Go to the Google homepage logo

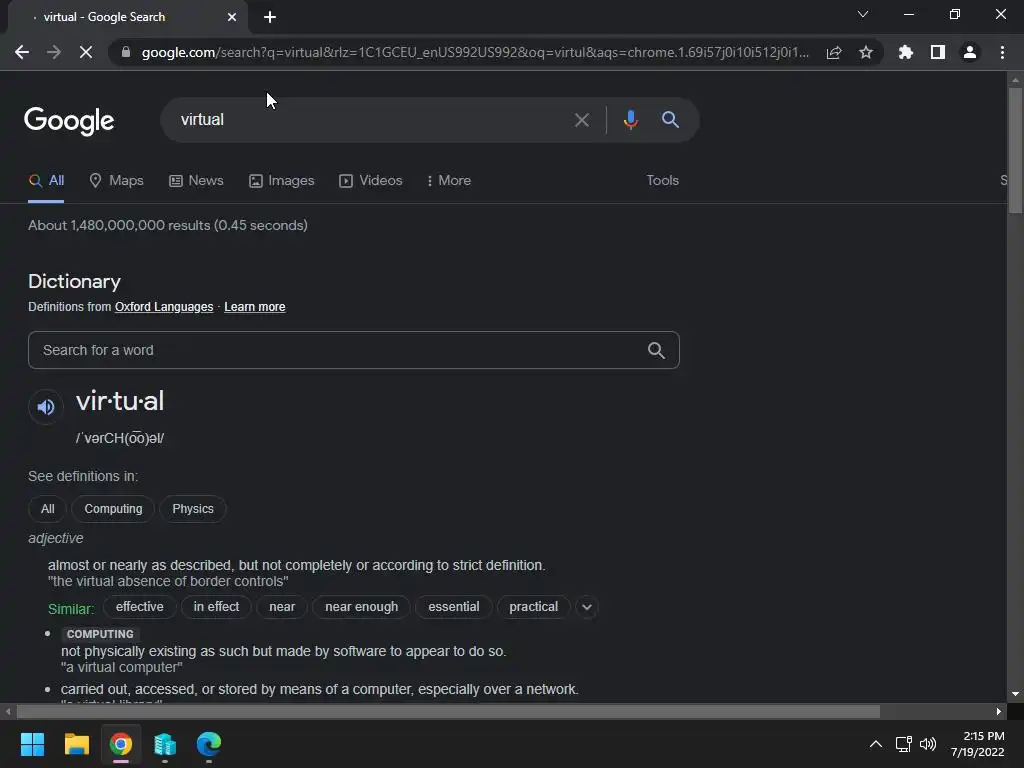[69, 121]
